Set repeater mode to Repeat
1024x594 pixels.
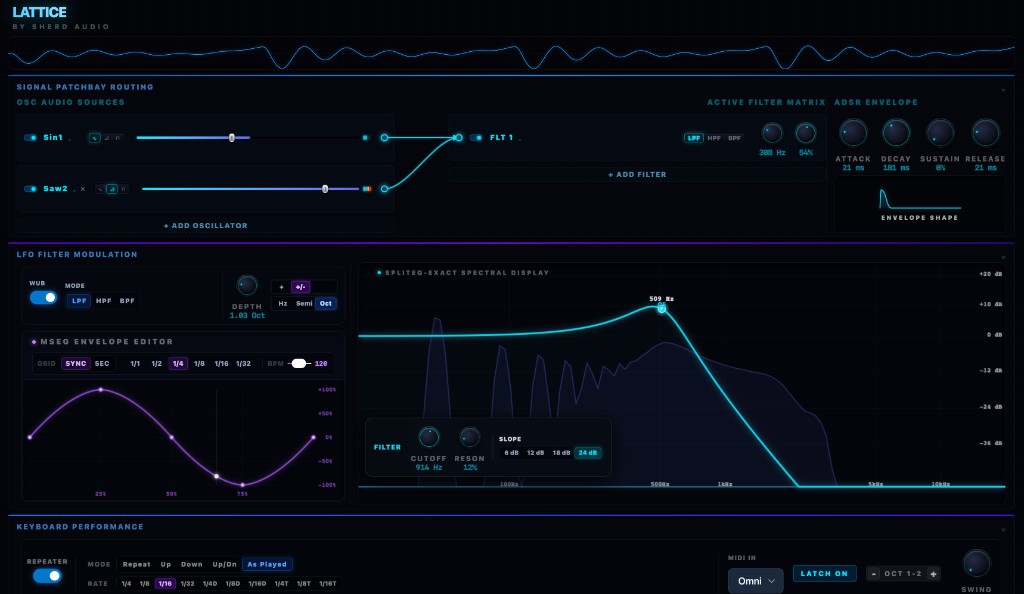(x=136, y=565)
